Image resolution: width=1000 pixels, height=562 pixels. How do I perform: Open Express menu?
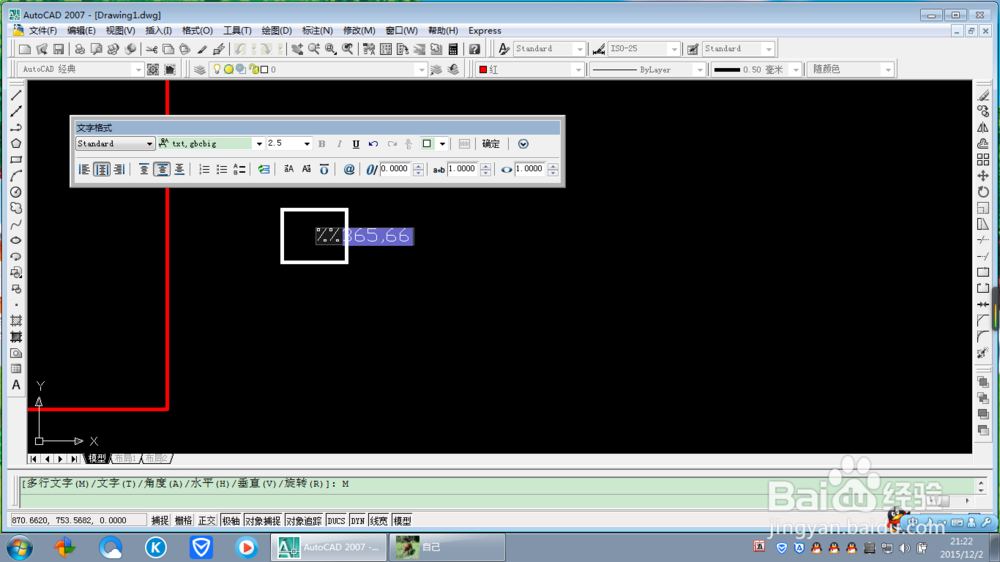pos(485,31)
